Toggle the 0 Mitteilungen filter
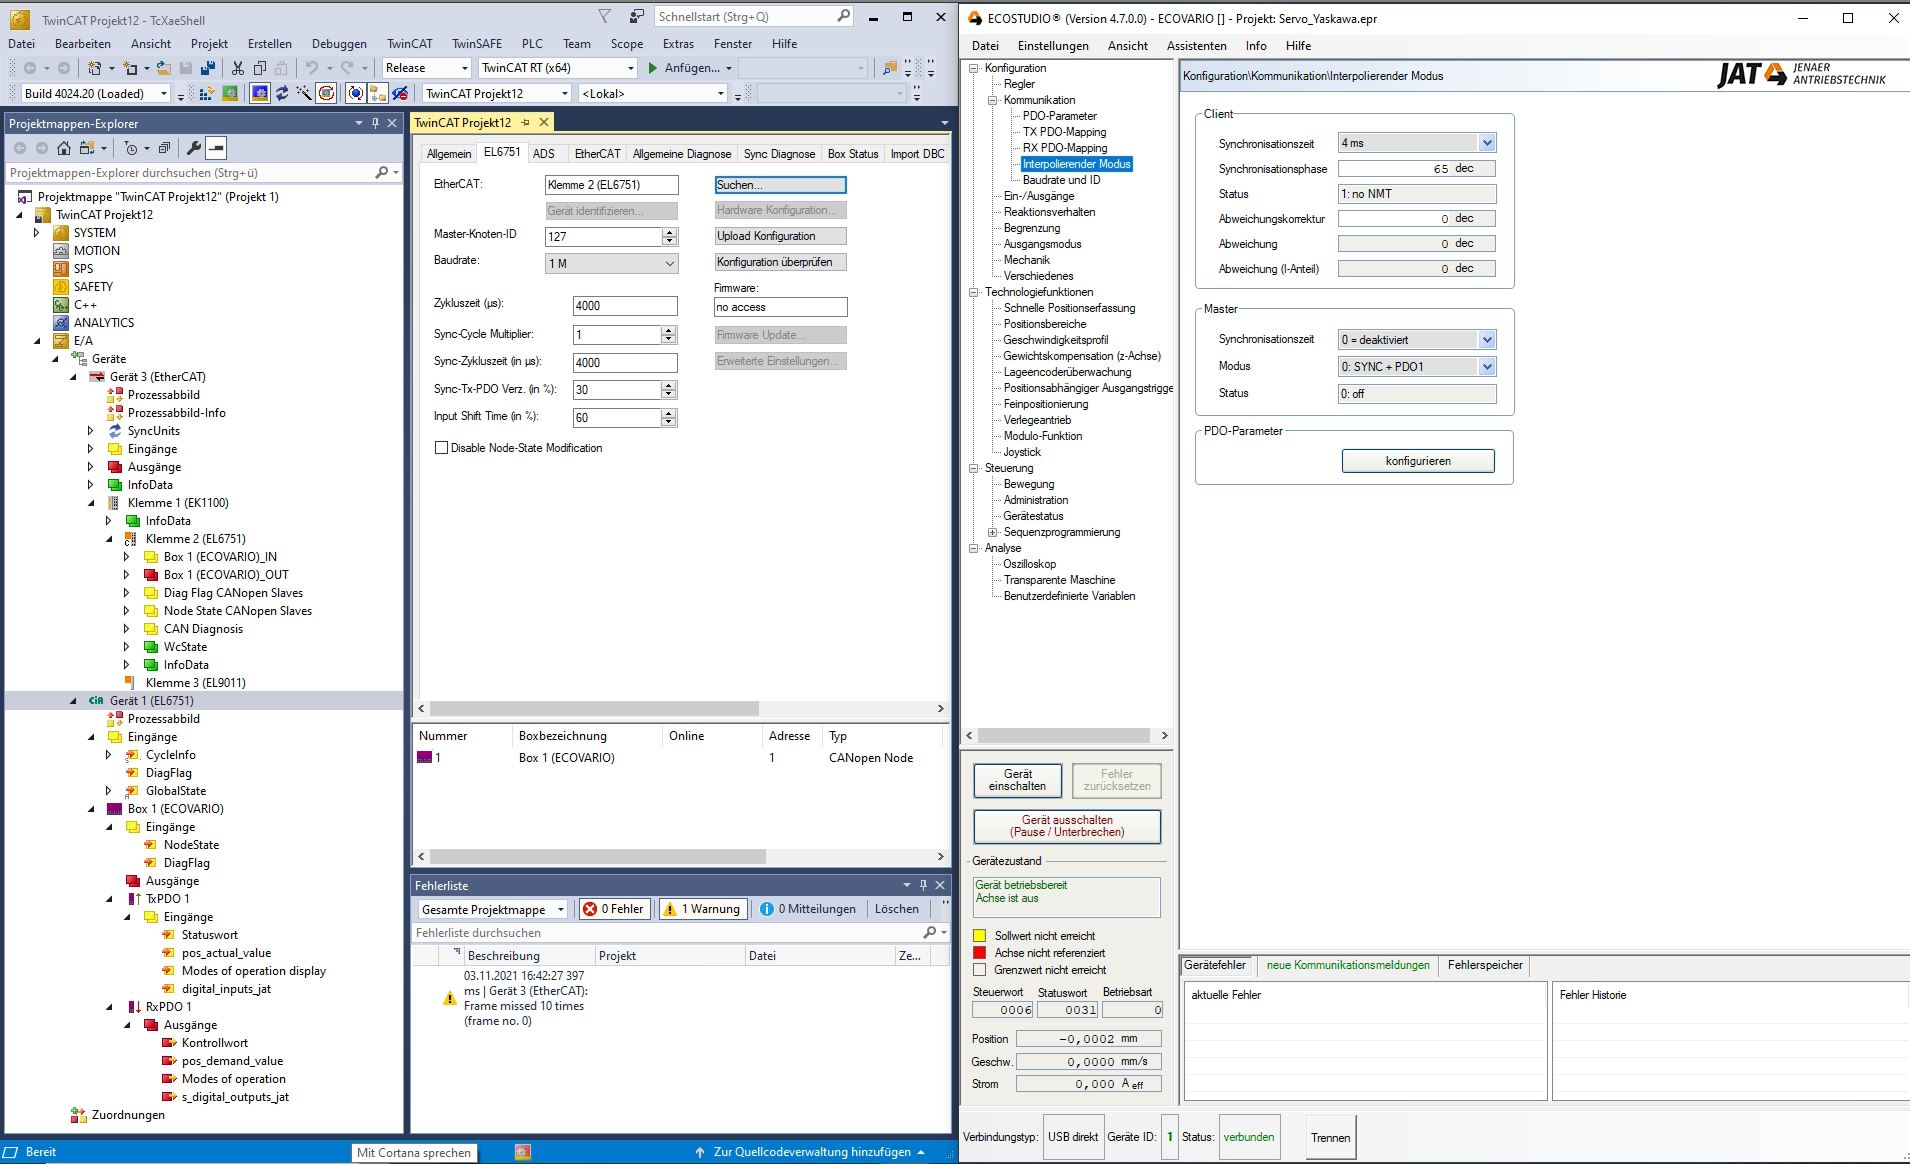 coord(808,909)
